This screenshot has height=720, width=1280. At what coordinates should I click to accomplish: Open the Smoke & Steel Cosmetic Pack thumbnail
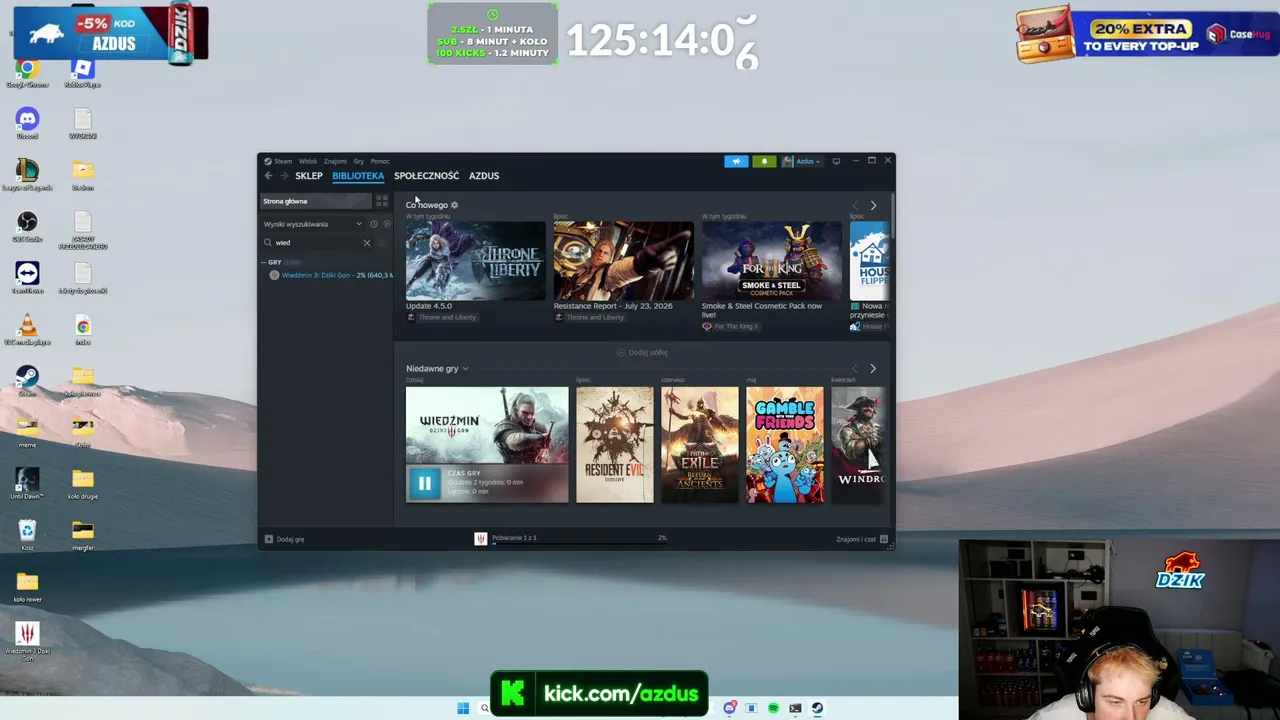pyautogui.click(x=772, y=260)
